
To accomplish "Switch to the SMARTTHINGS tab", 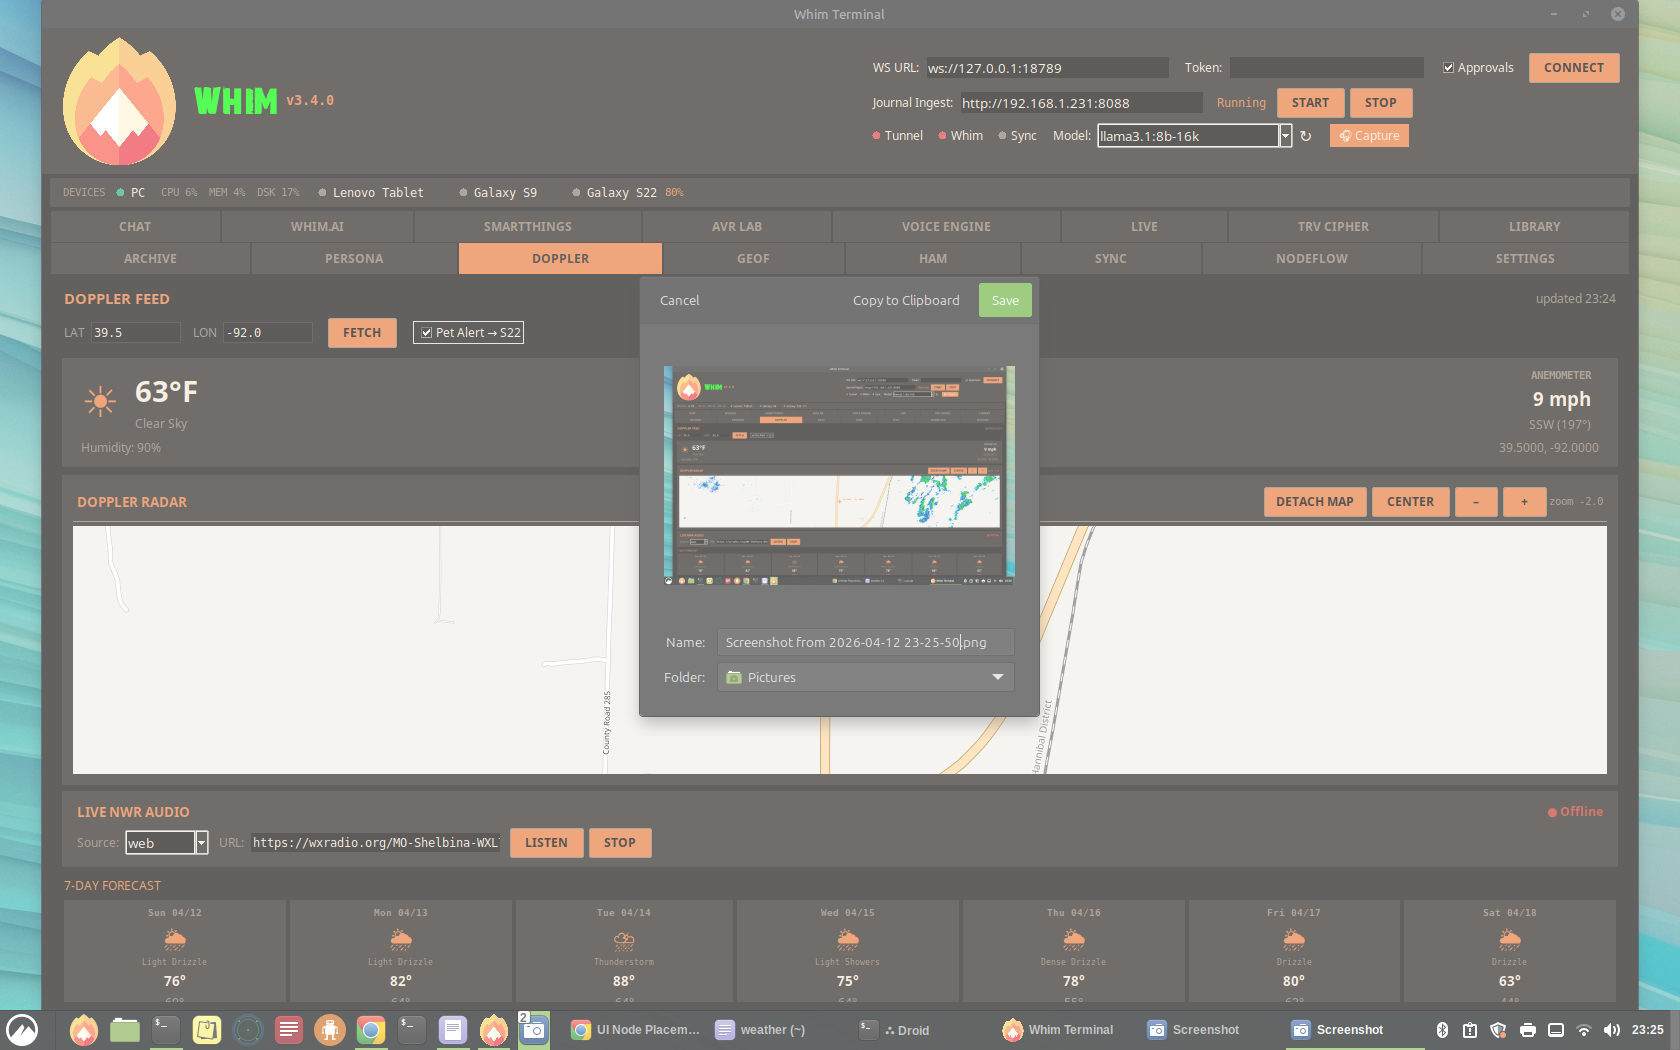I will [x=528, y=227].
